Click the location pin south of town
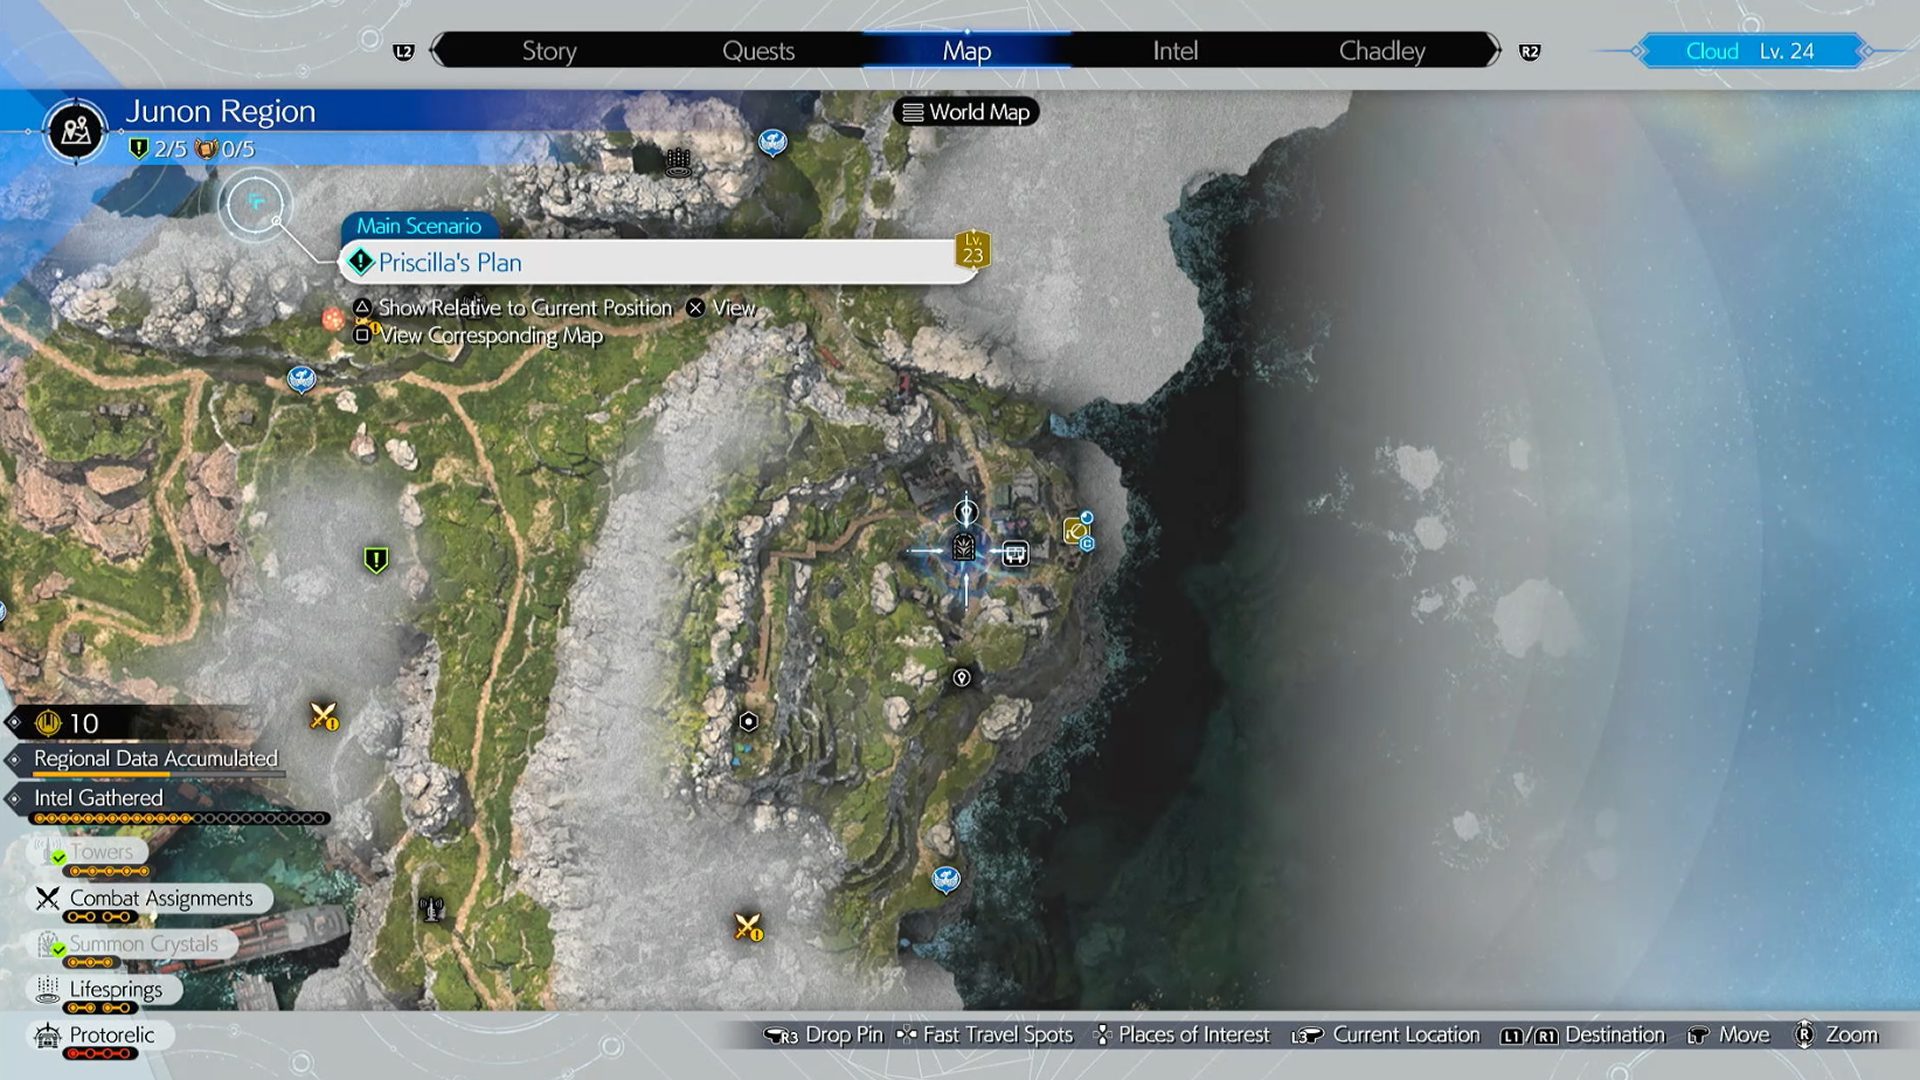 pos(962,678)
